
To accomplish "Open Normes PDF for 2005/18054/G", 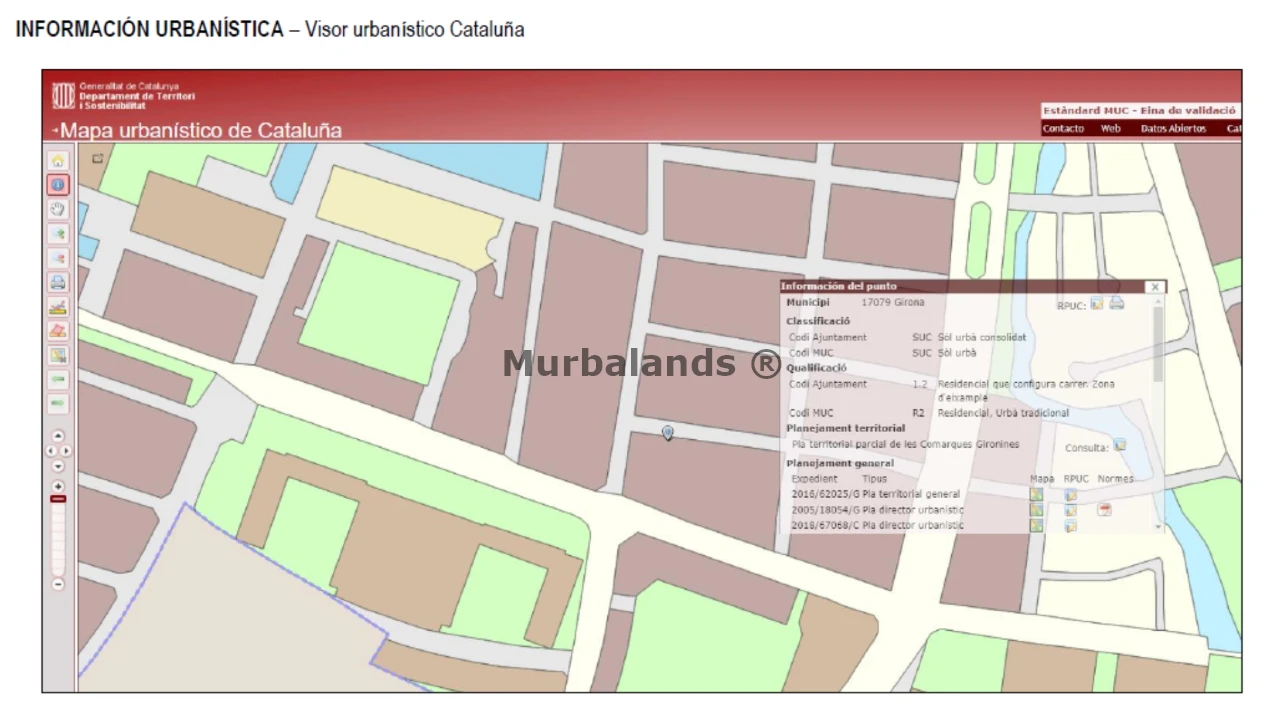I will click(1105, 510).
